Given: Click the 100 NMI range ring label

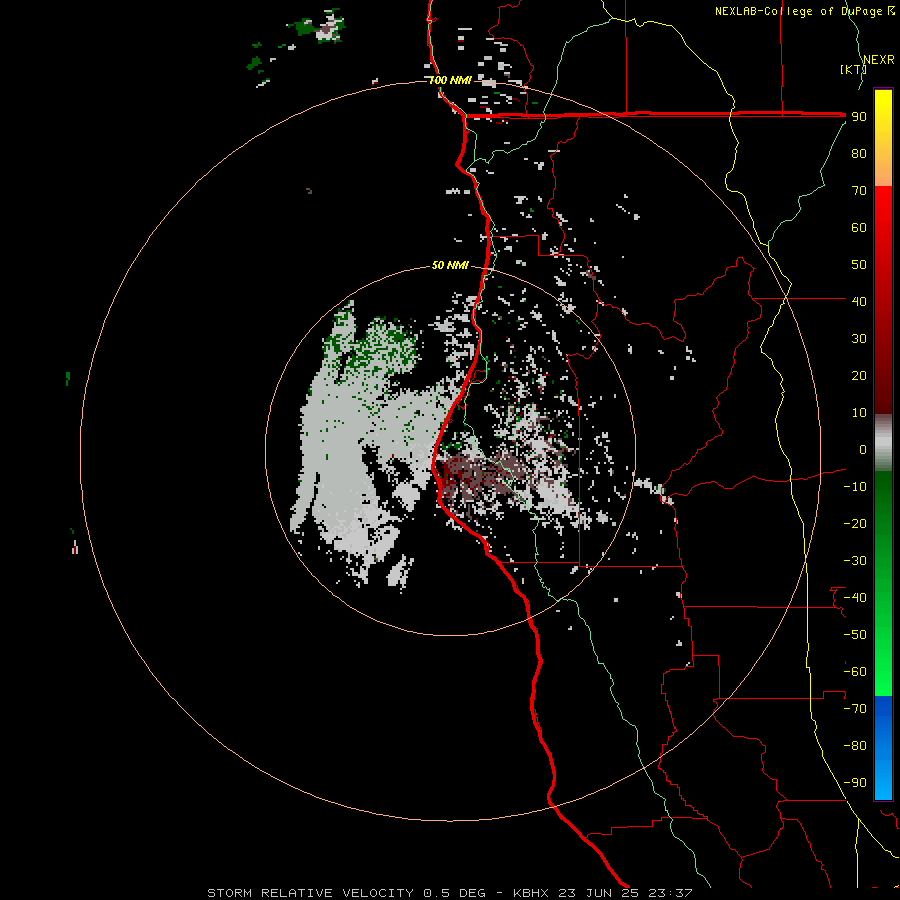Looking at the screenshot, I should click(x=450, y=80).
